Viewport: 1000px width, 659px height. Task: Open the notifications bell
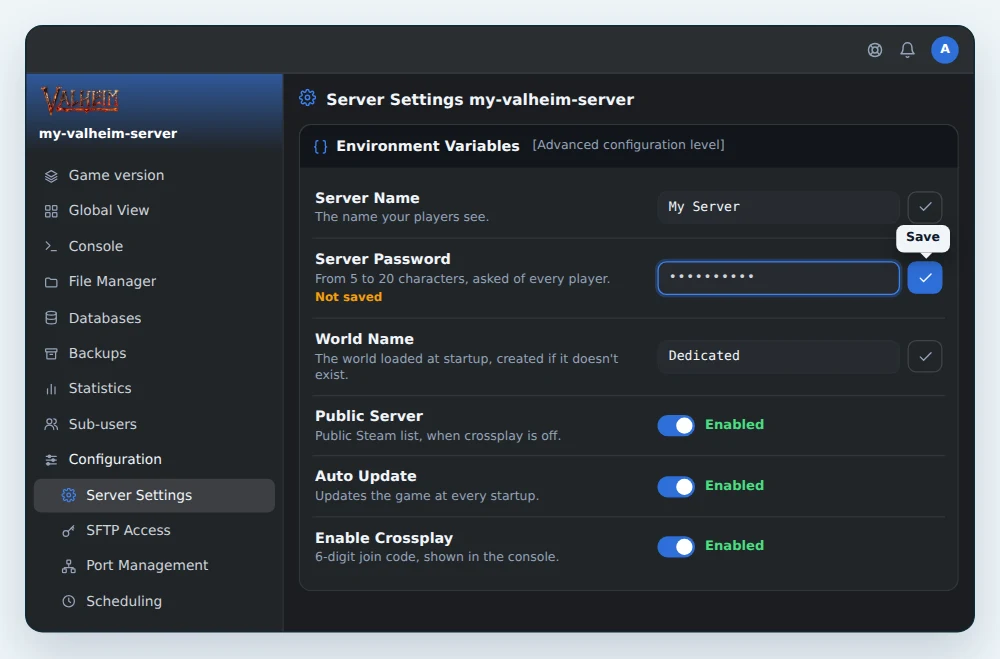pyautogui.click(x=907, y=50)
